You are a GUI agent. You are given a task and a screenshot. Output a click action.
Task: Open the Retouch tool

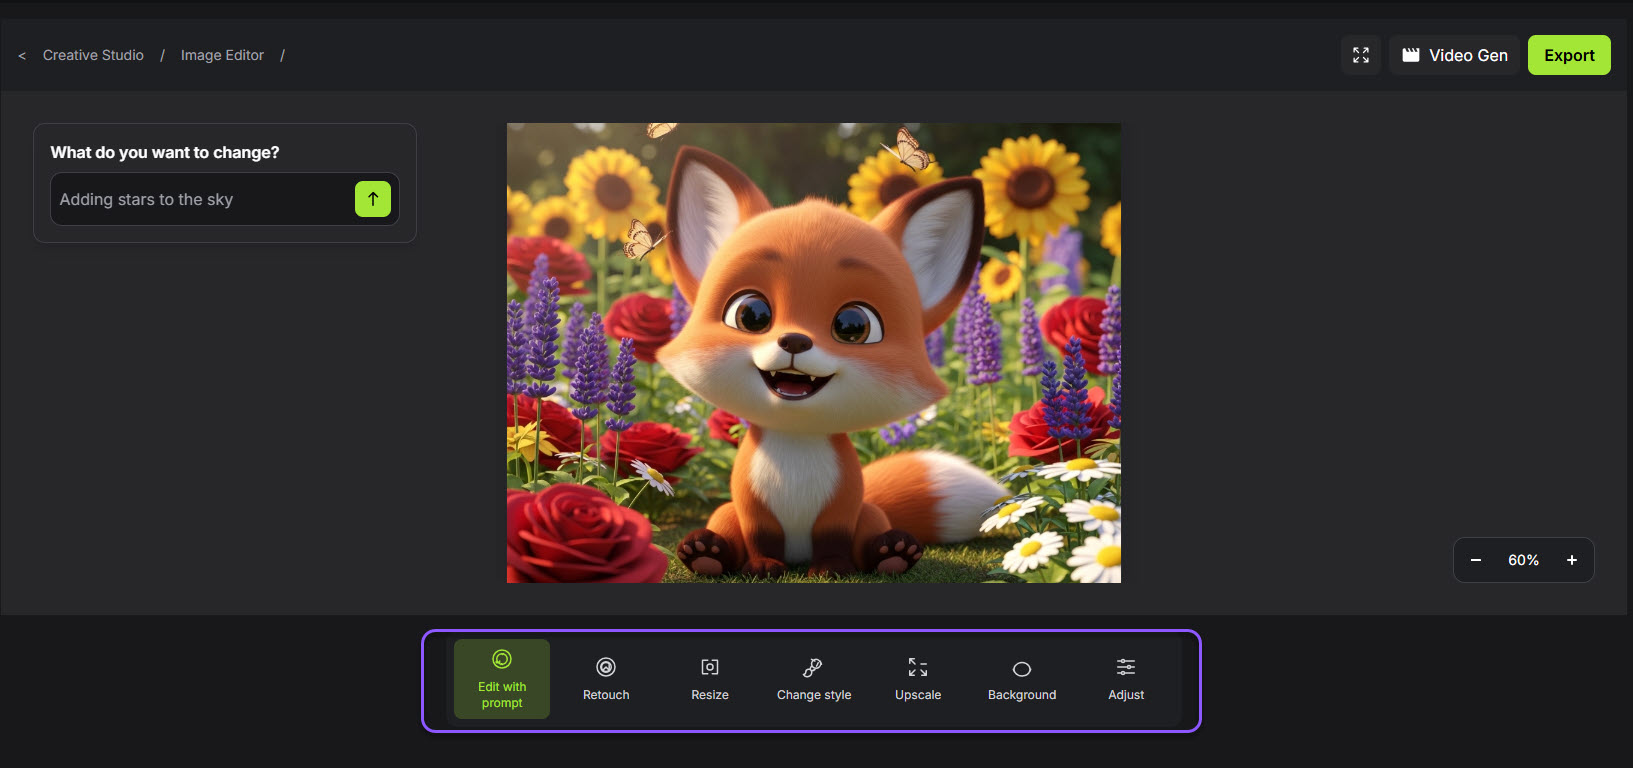606,679
